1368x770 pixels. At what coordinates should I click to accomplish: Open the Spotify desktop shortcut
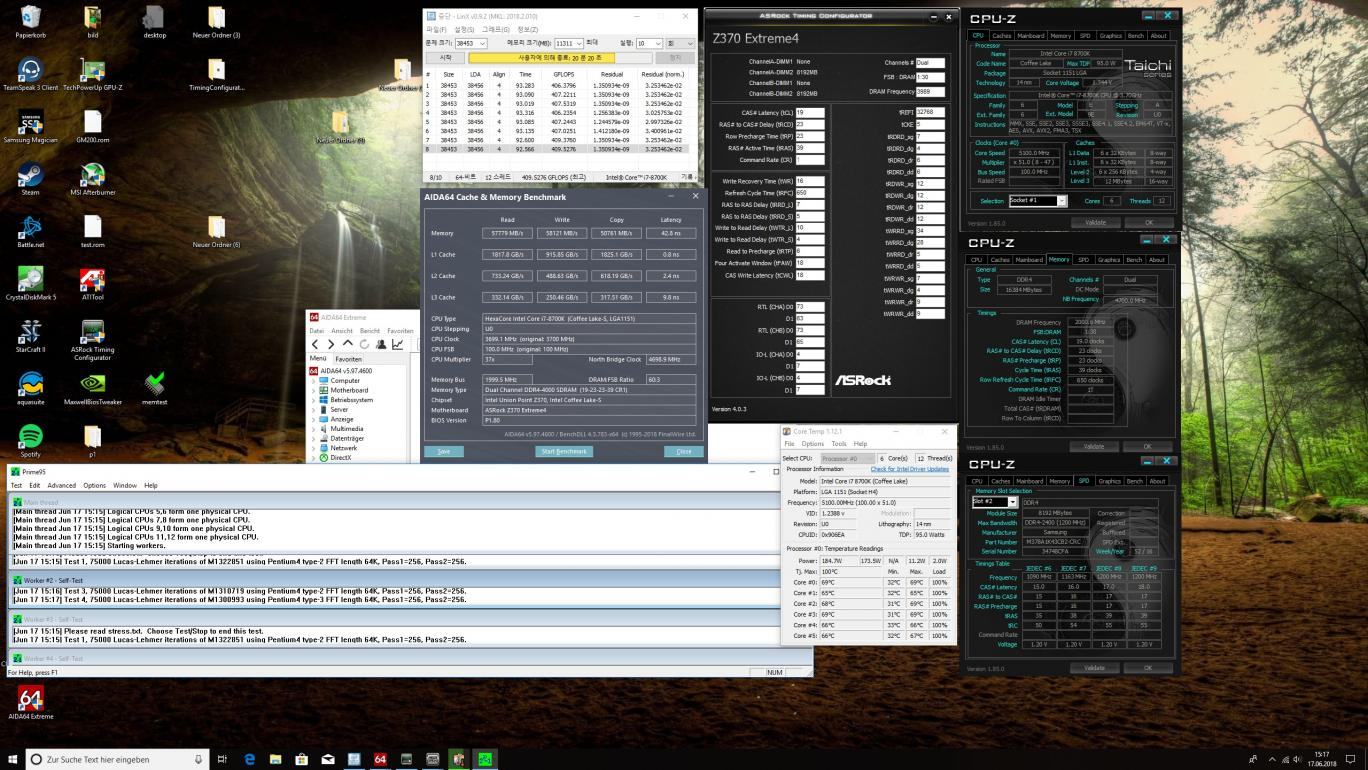click(30, 436)
